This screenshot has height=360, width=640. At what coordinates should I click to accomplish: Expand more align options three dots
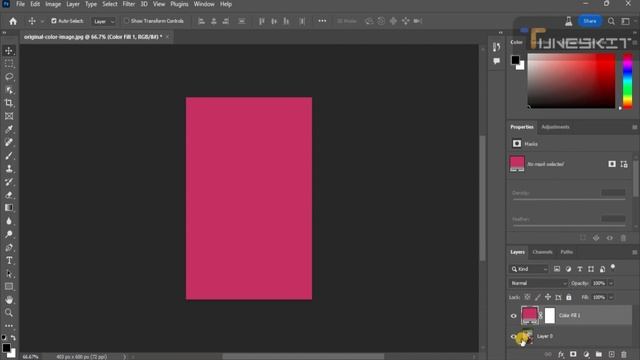coord(322,21)
